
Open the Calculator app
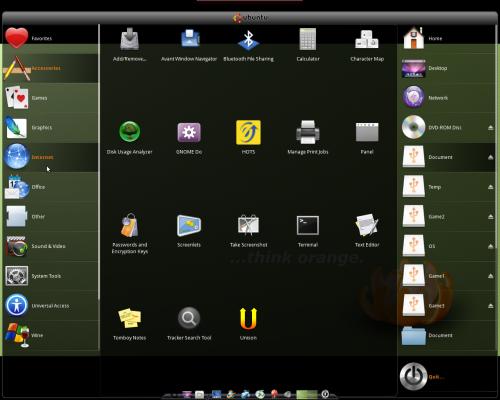308,45
